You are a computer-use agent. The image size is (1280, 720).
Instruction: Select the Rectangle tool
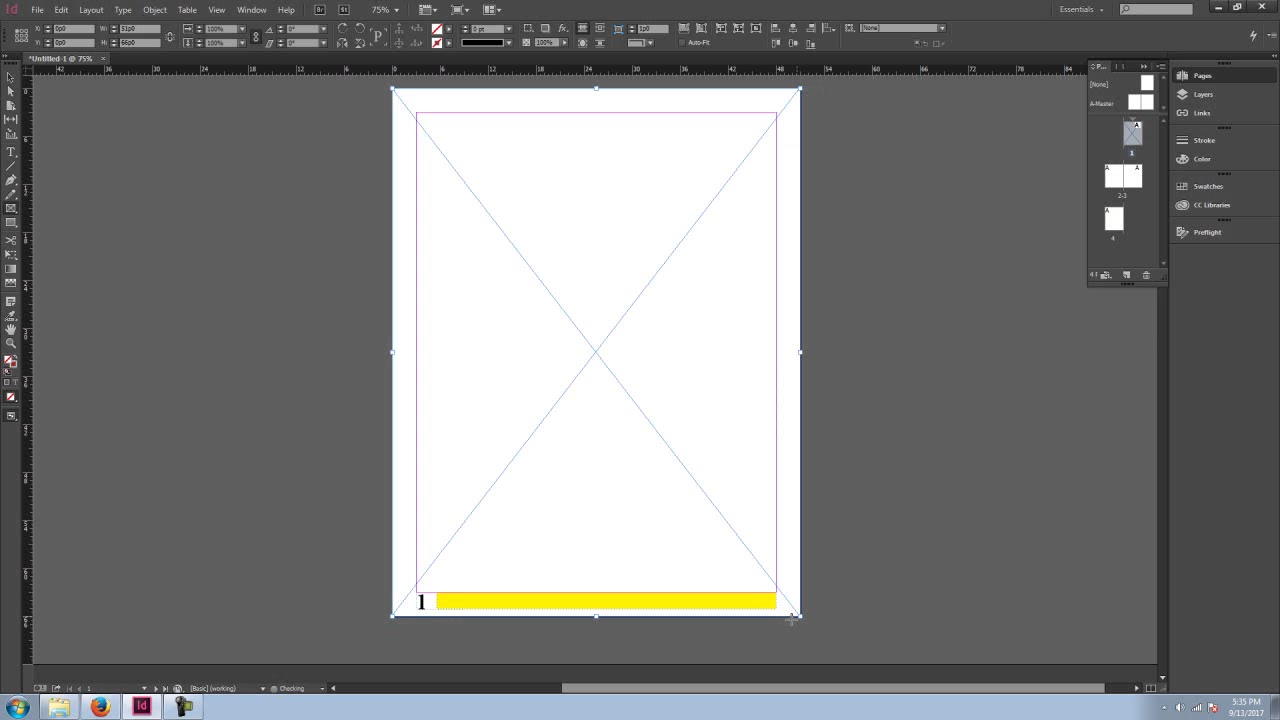[x=11, y=222]
